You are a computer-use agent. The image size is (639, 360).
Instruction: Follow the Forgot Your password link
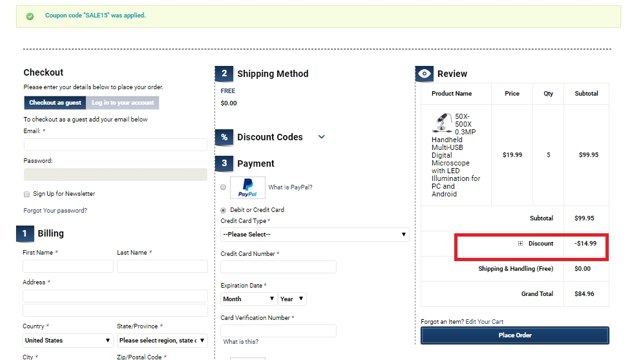[55, 211]
